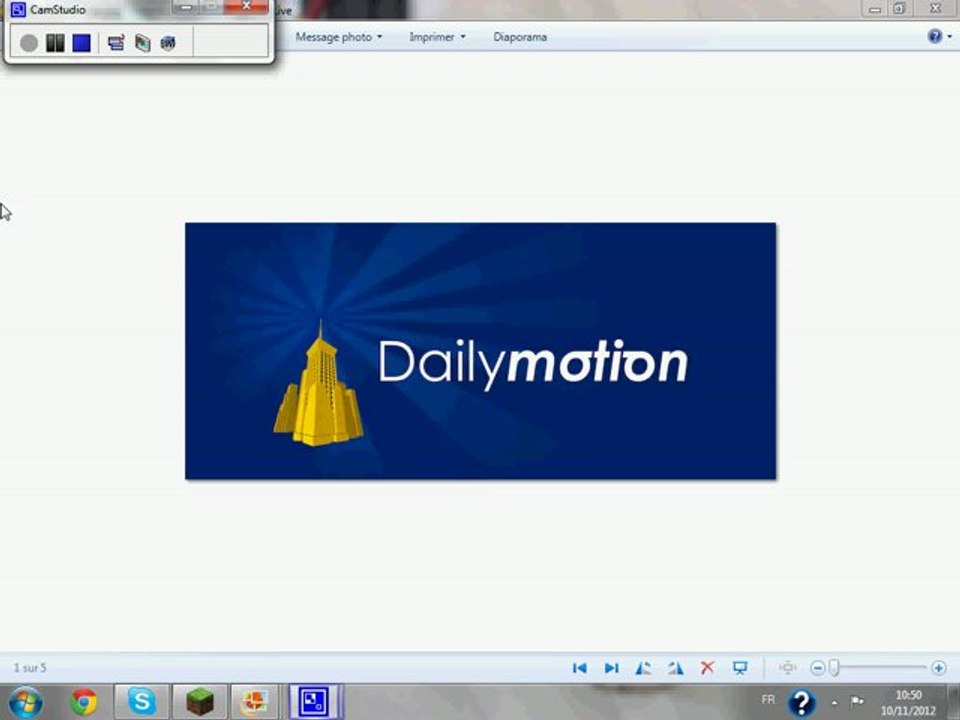The width and height of the screenshot is (960, 720).
Task: Click the zoom slider handle
Action: (834, 668)
